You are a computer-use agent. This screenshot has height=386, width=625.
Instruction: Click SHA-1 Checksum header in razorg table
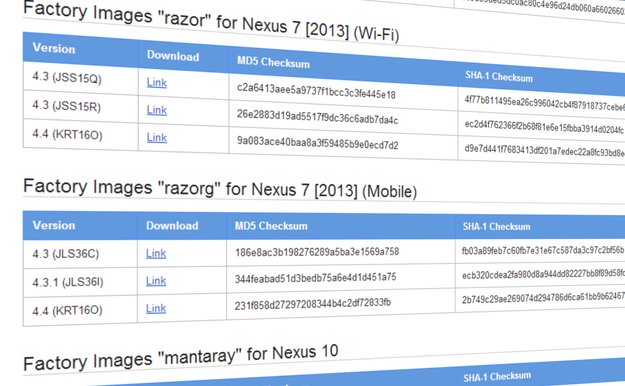click(x=497, y=226)
